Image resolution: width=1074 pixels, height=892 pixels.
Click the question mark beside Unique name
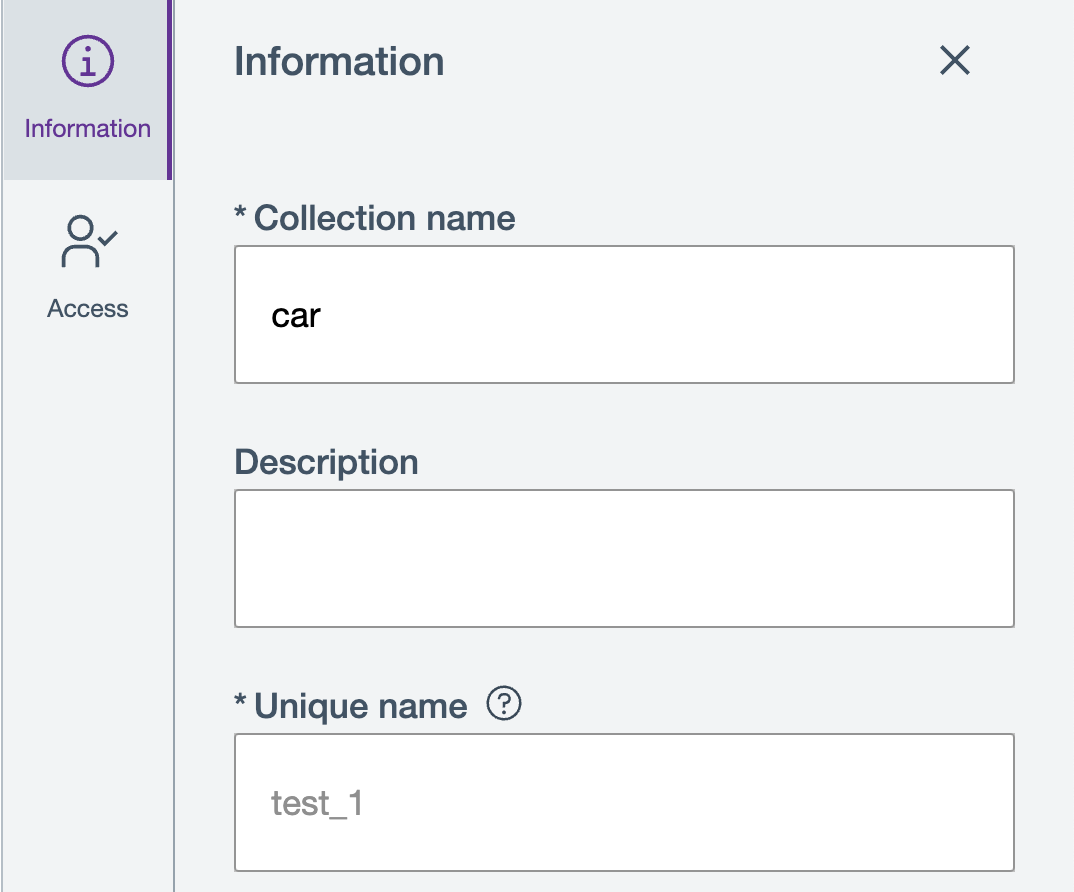click(505, 704)
